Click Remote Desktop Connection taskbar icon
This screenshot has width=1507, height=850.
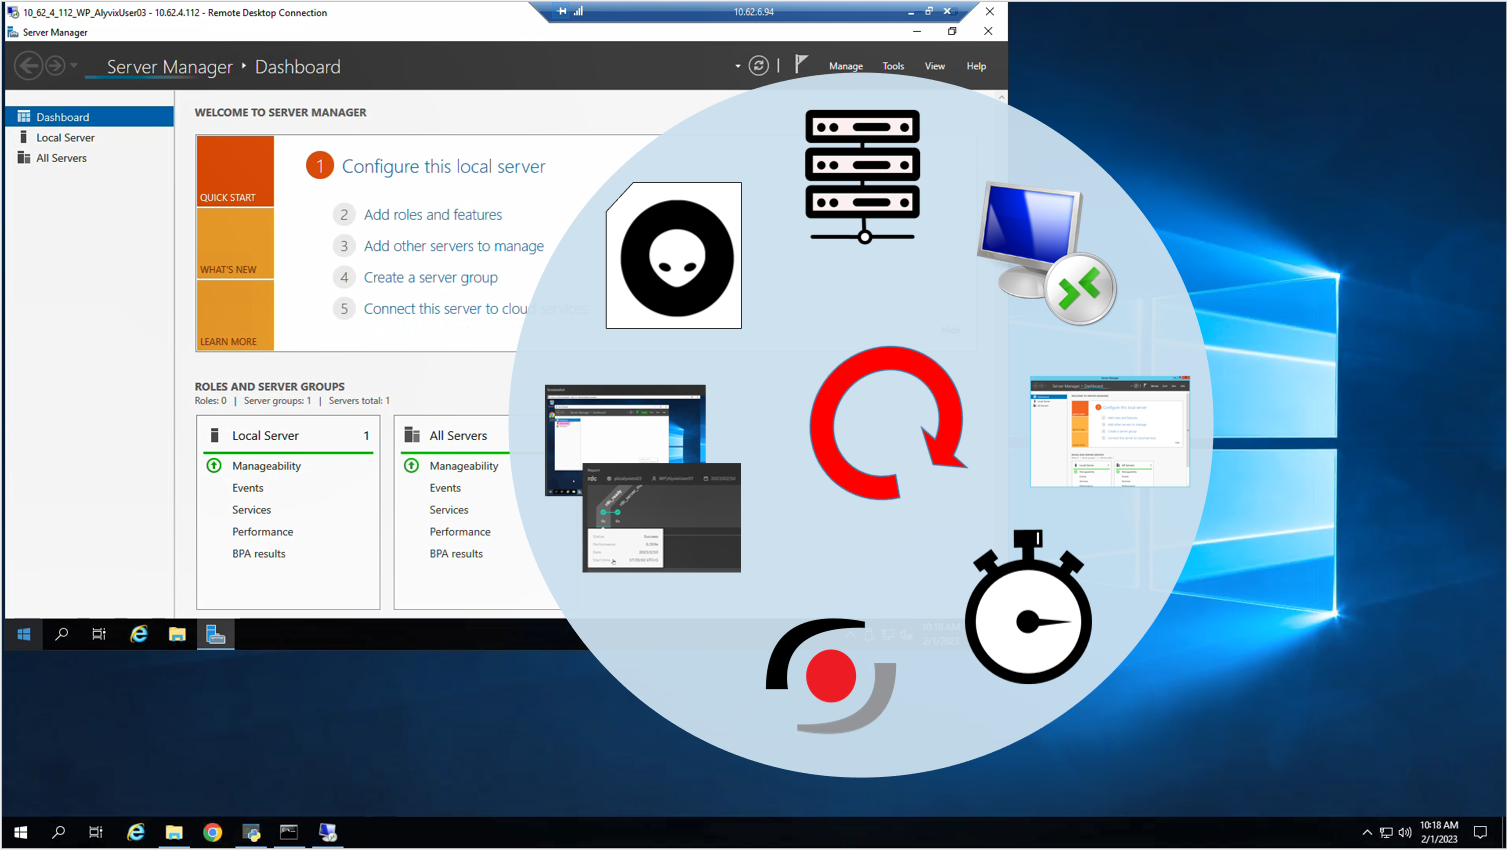328,832
